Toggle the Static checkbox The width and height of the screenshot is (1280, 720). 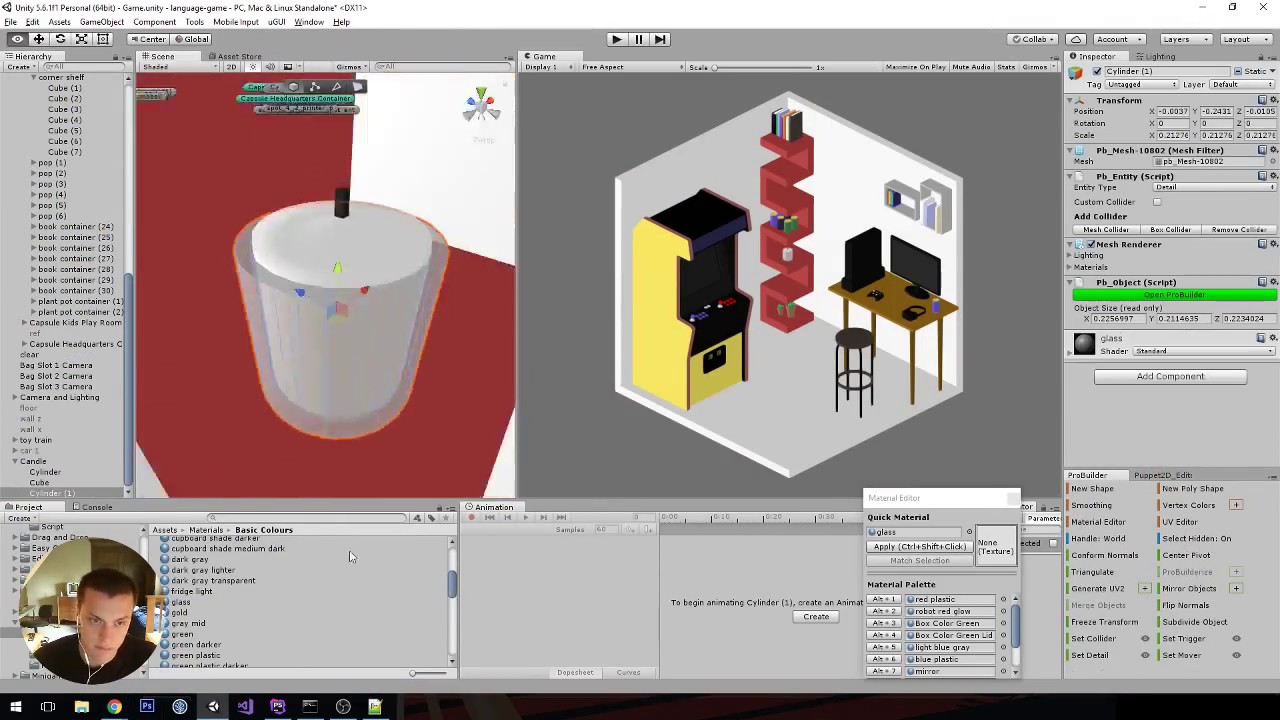[1238, 71]
